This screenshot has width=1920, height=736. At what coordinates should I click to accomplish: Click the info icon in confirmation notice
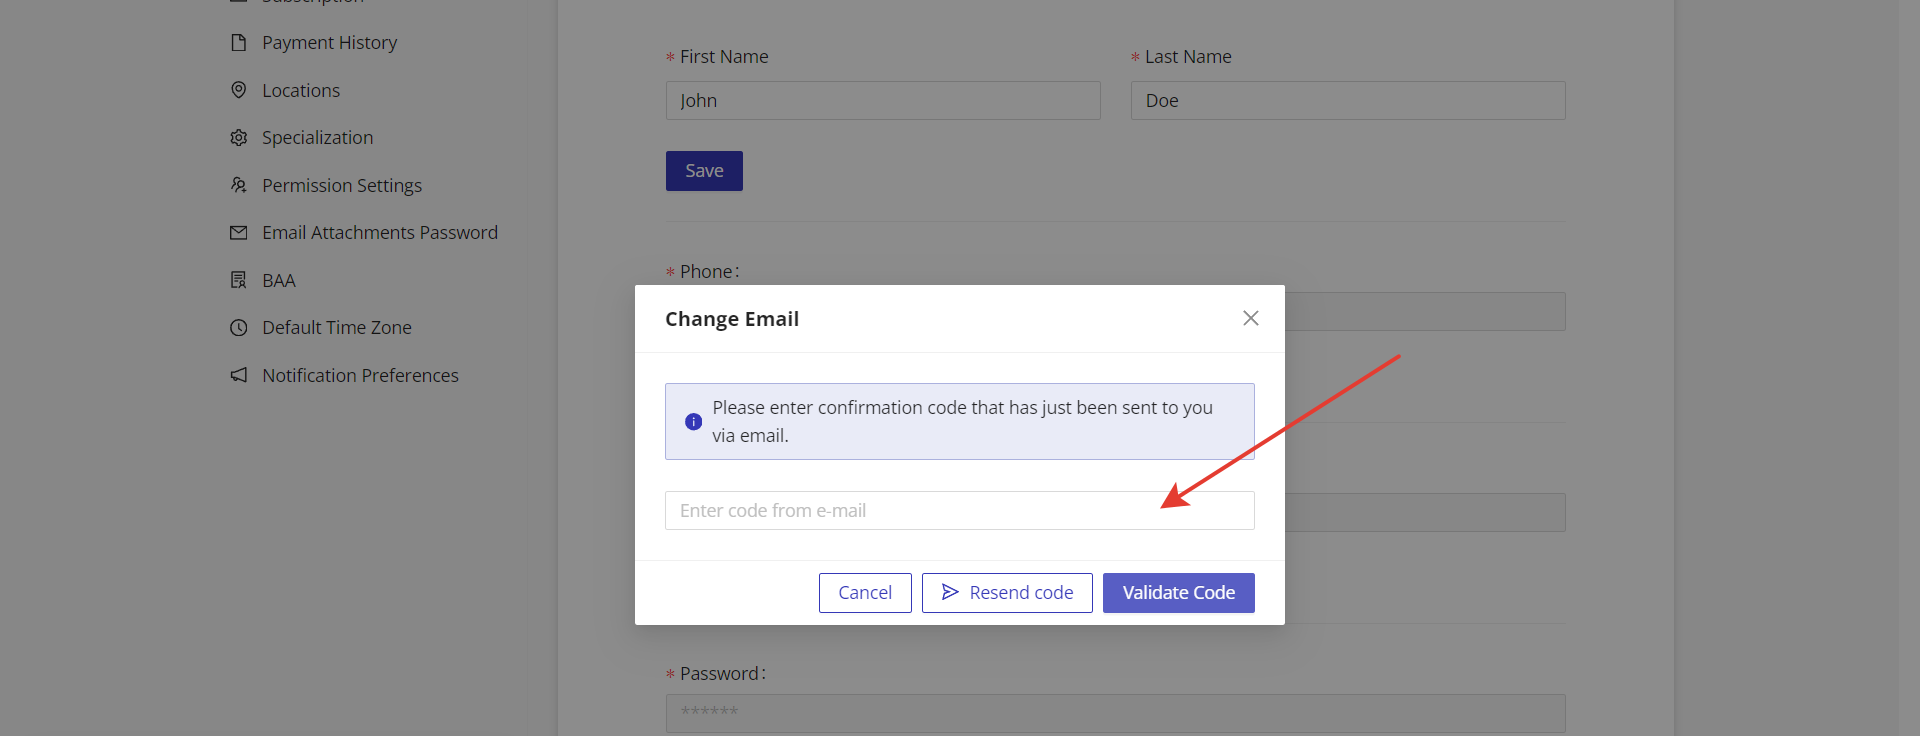(693, 422)
